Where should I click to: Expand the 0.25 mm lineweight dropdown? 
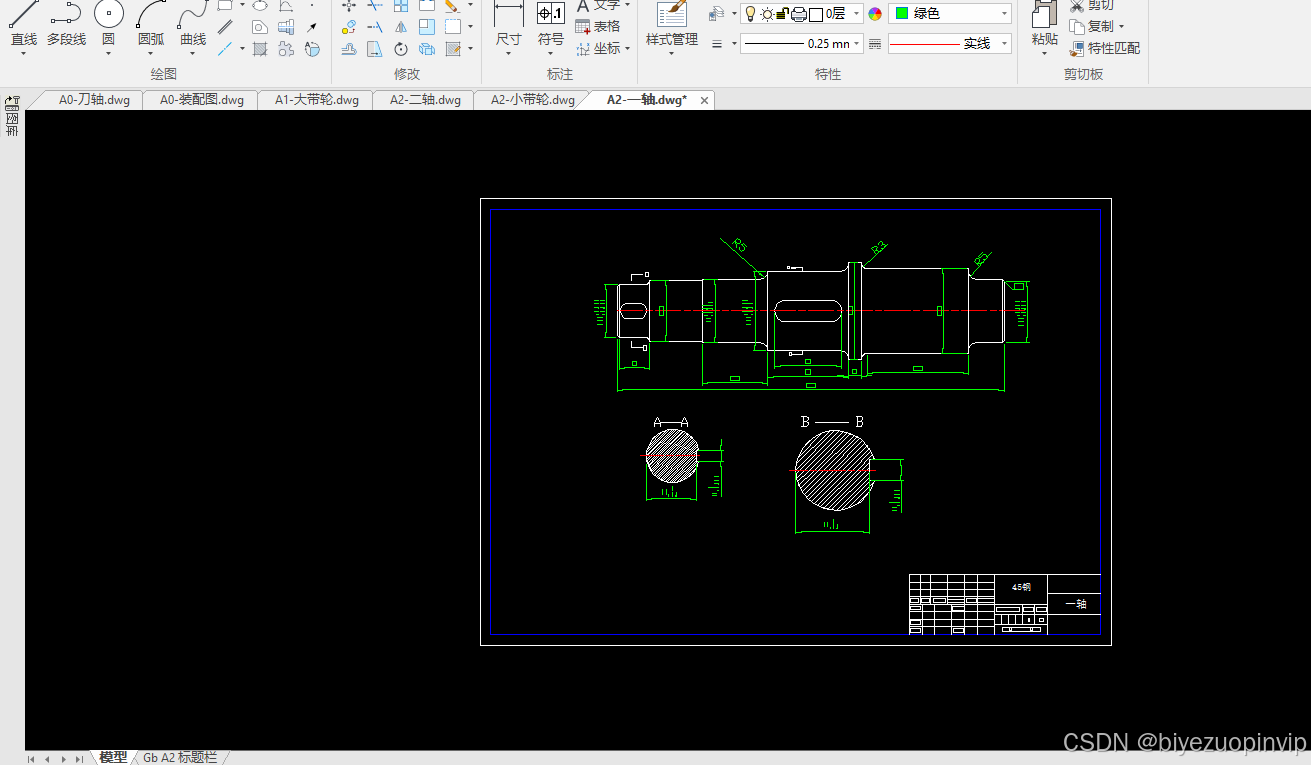pyautogui.click(x=801, y=44)
